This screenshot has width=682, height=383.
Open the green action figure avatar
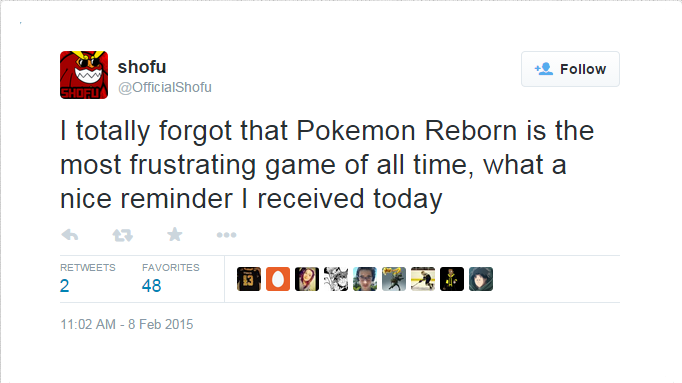pos(394,279)
